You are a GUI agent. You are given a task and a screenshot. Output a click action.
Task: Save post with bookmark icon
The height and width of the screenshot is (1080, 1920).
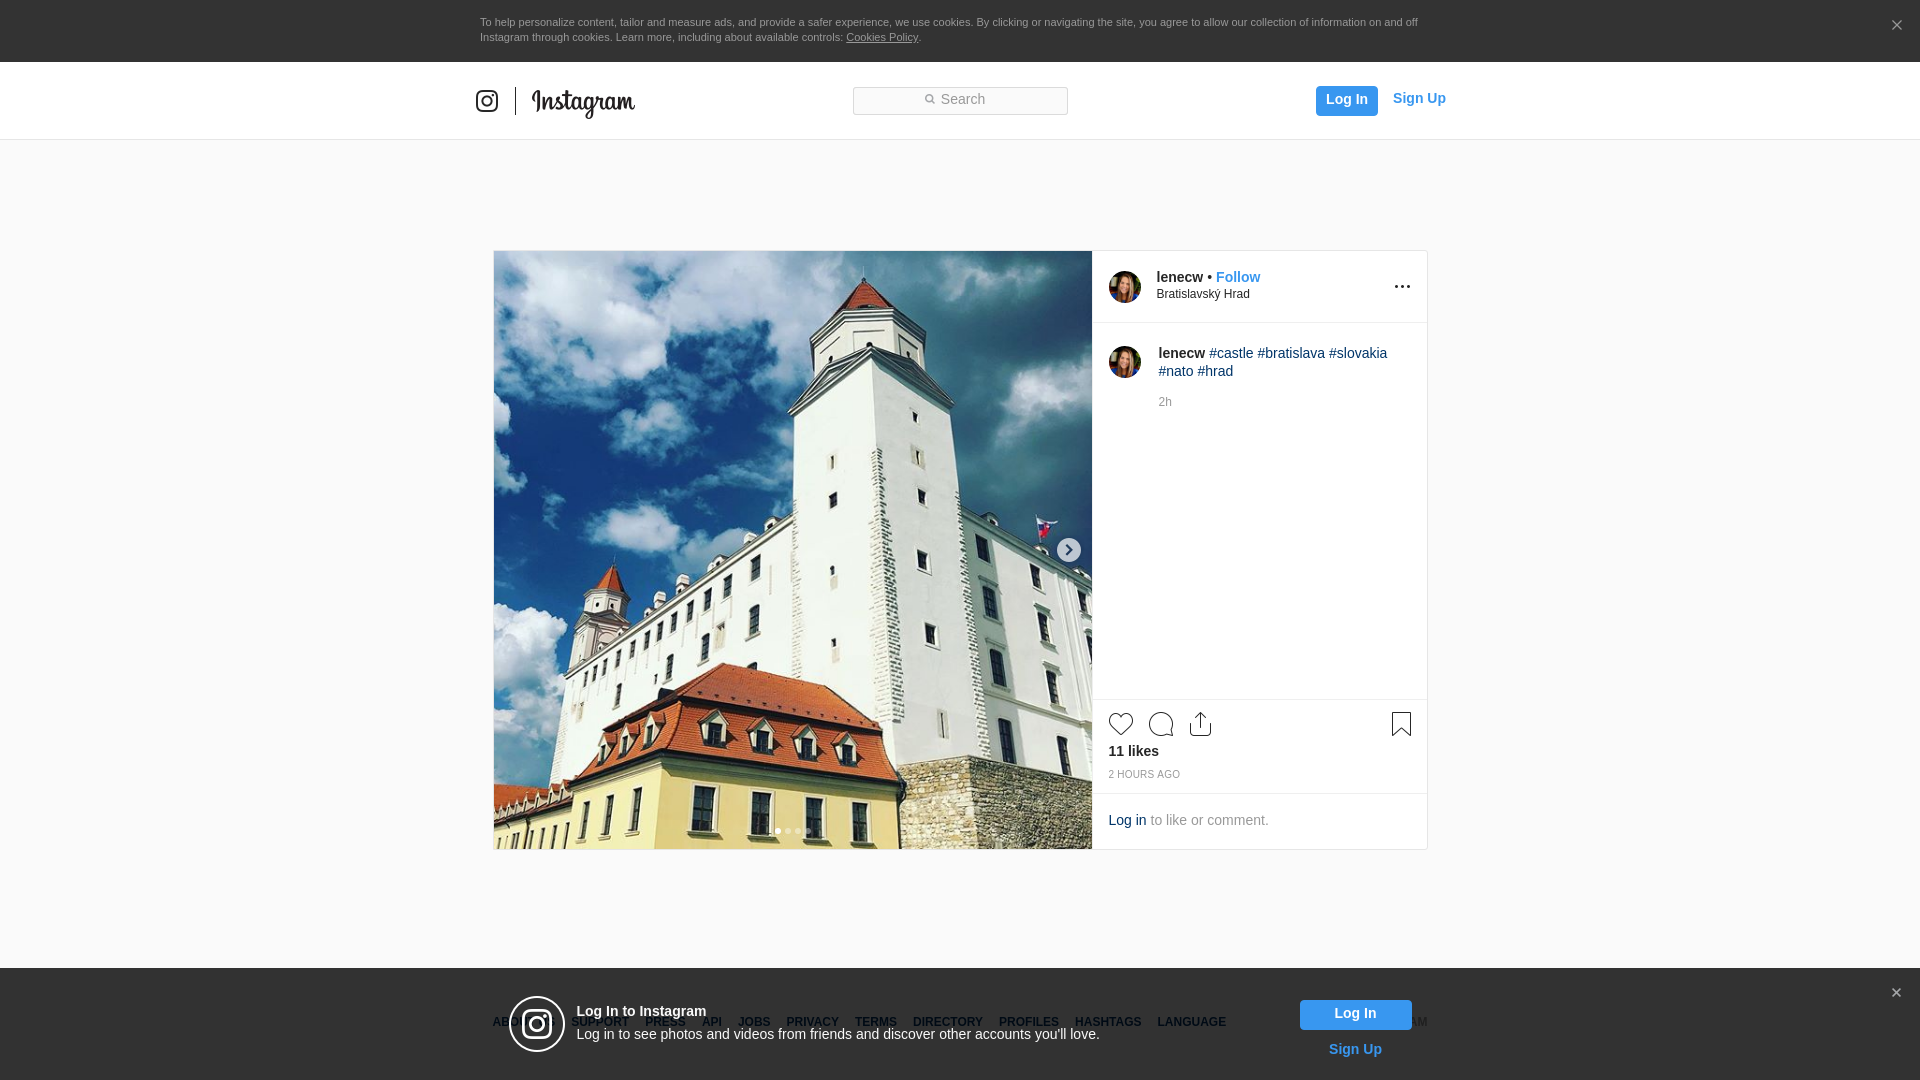click(1401, 724)
